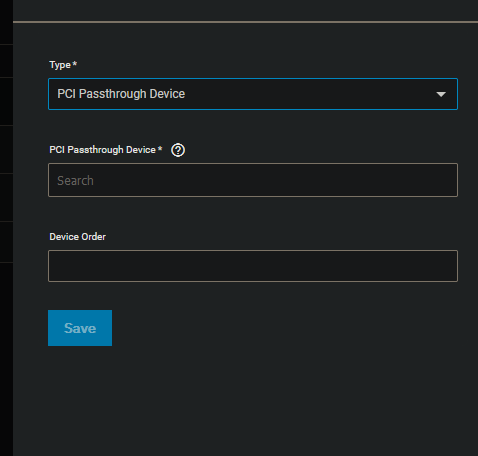Click the asterisk after PCI Passthrough Device label

[160, 148]
